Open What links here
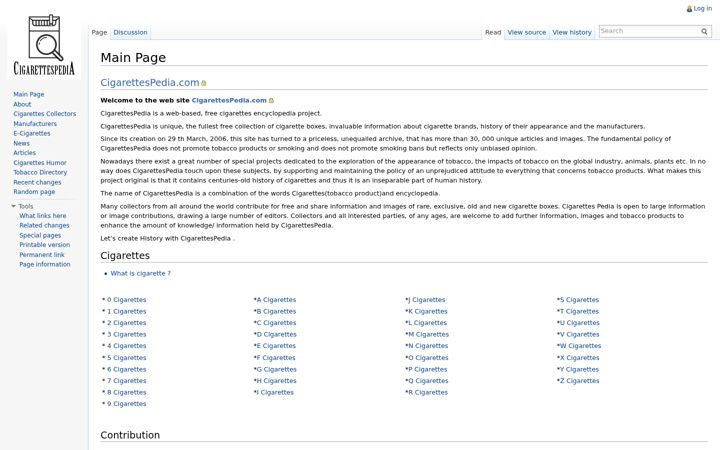This screenshot has height=450, width=720. [43, 215]
